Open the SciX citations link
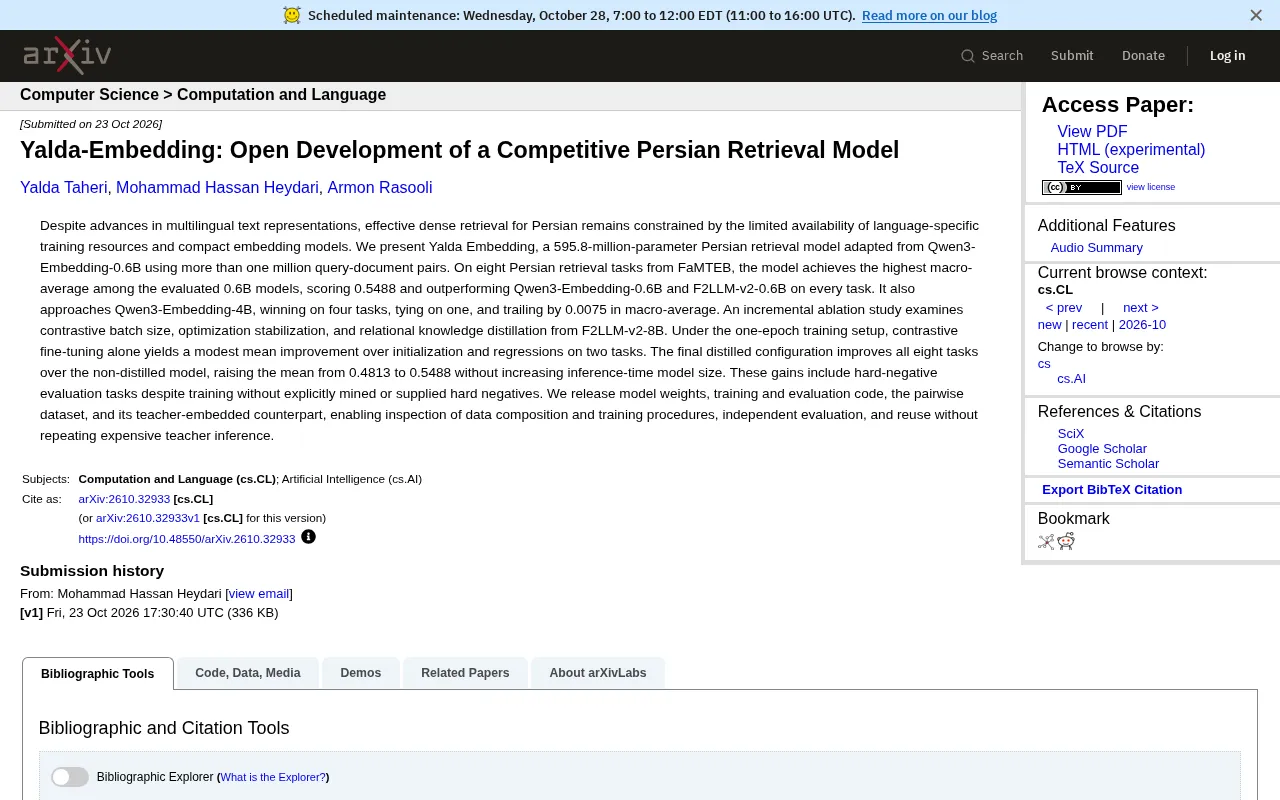1280x800 pixels. (x=1071, y=434)
